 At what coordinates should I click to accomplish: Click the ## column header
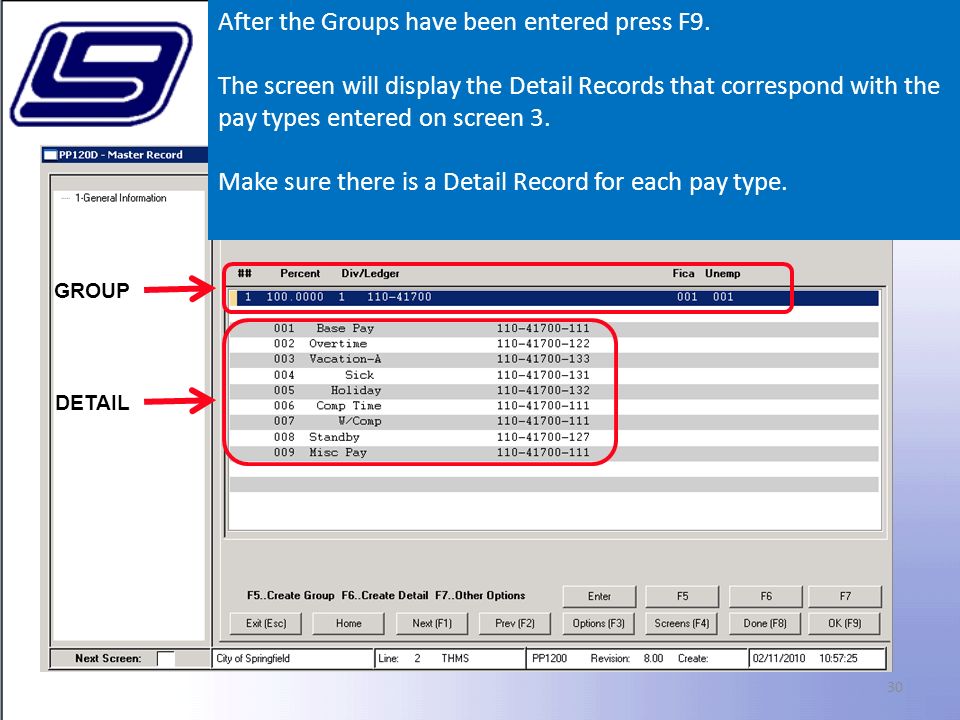tap(244, 274)
